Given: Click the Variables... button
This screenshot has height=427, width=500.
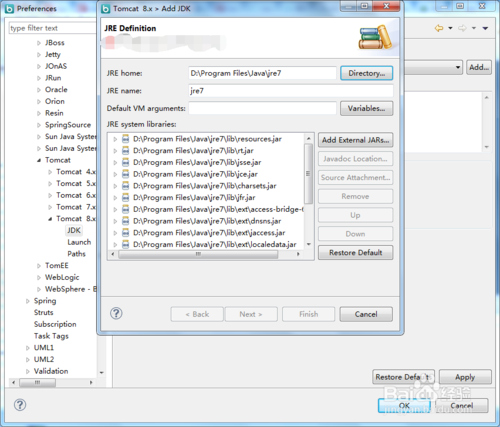Looking at the screenshot, I should click(x=367, y=108).
